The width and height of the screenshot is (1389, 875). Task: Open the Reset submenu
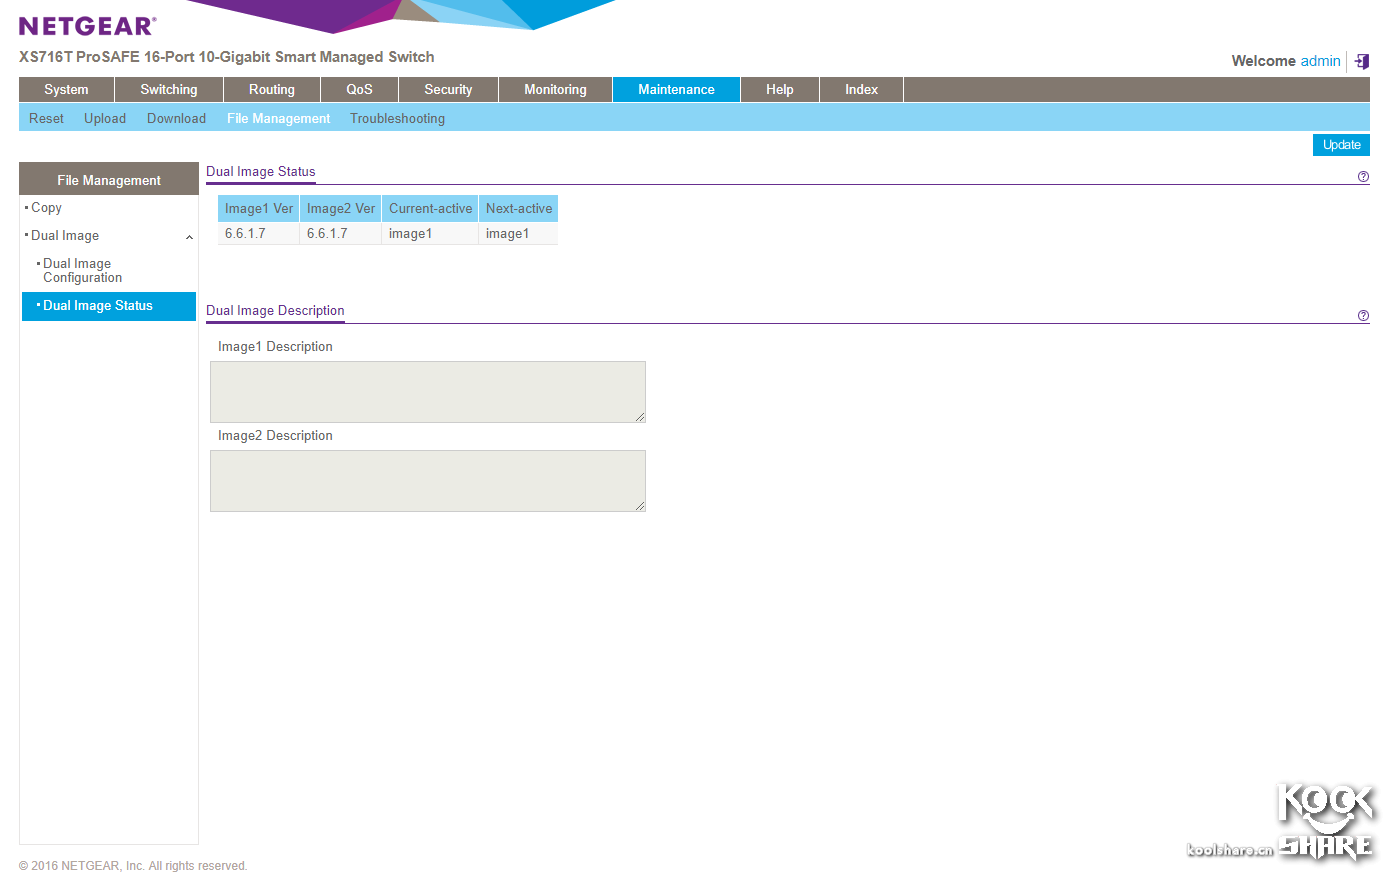(x=46, y=118)
